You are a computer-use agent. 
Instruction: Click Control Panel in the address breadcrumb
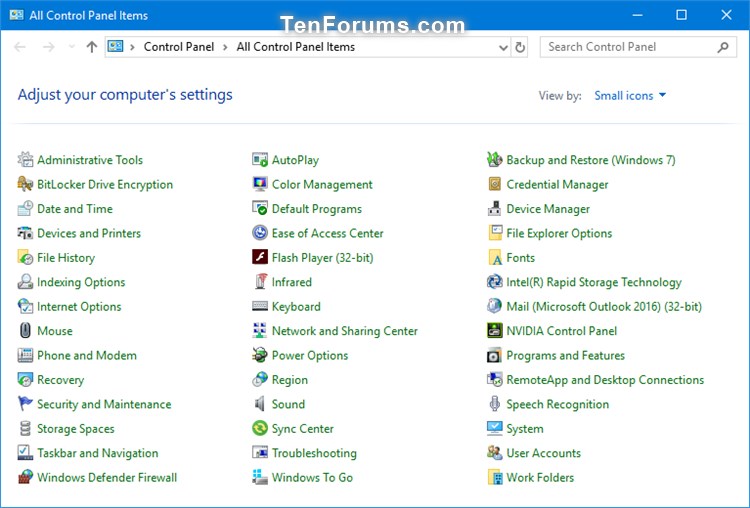(x=177, y=47)
